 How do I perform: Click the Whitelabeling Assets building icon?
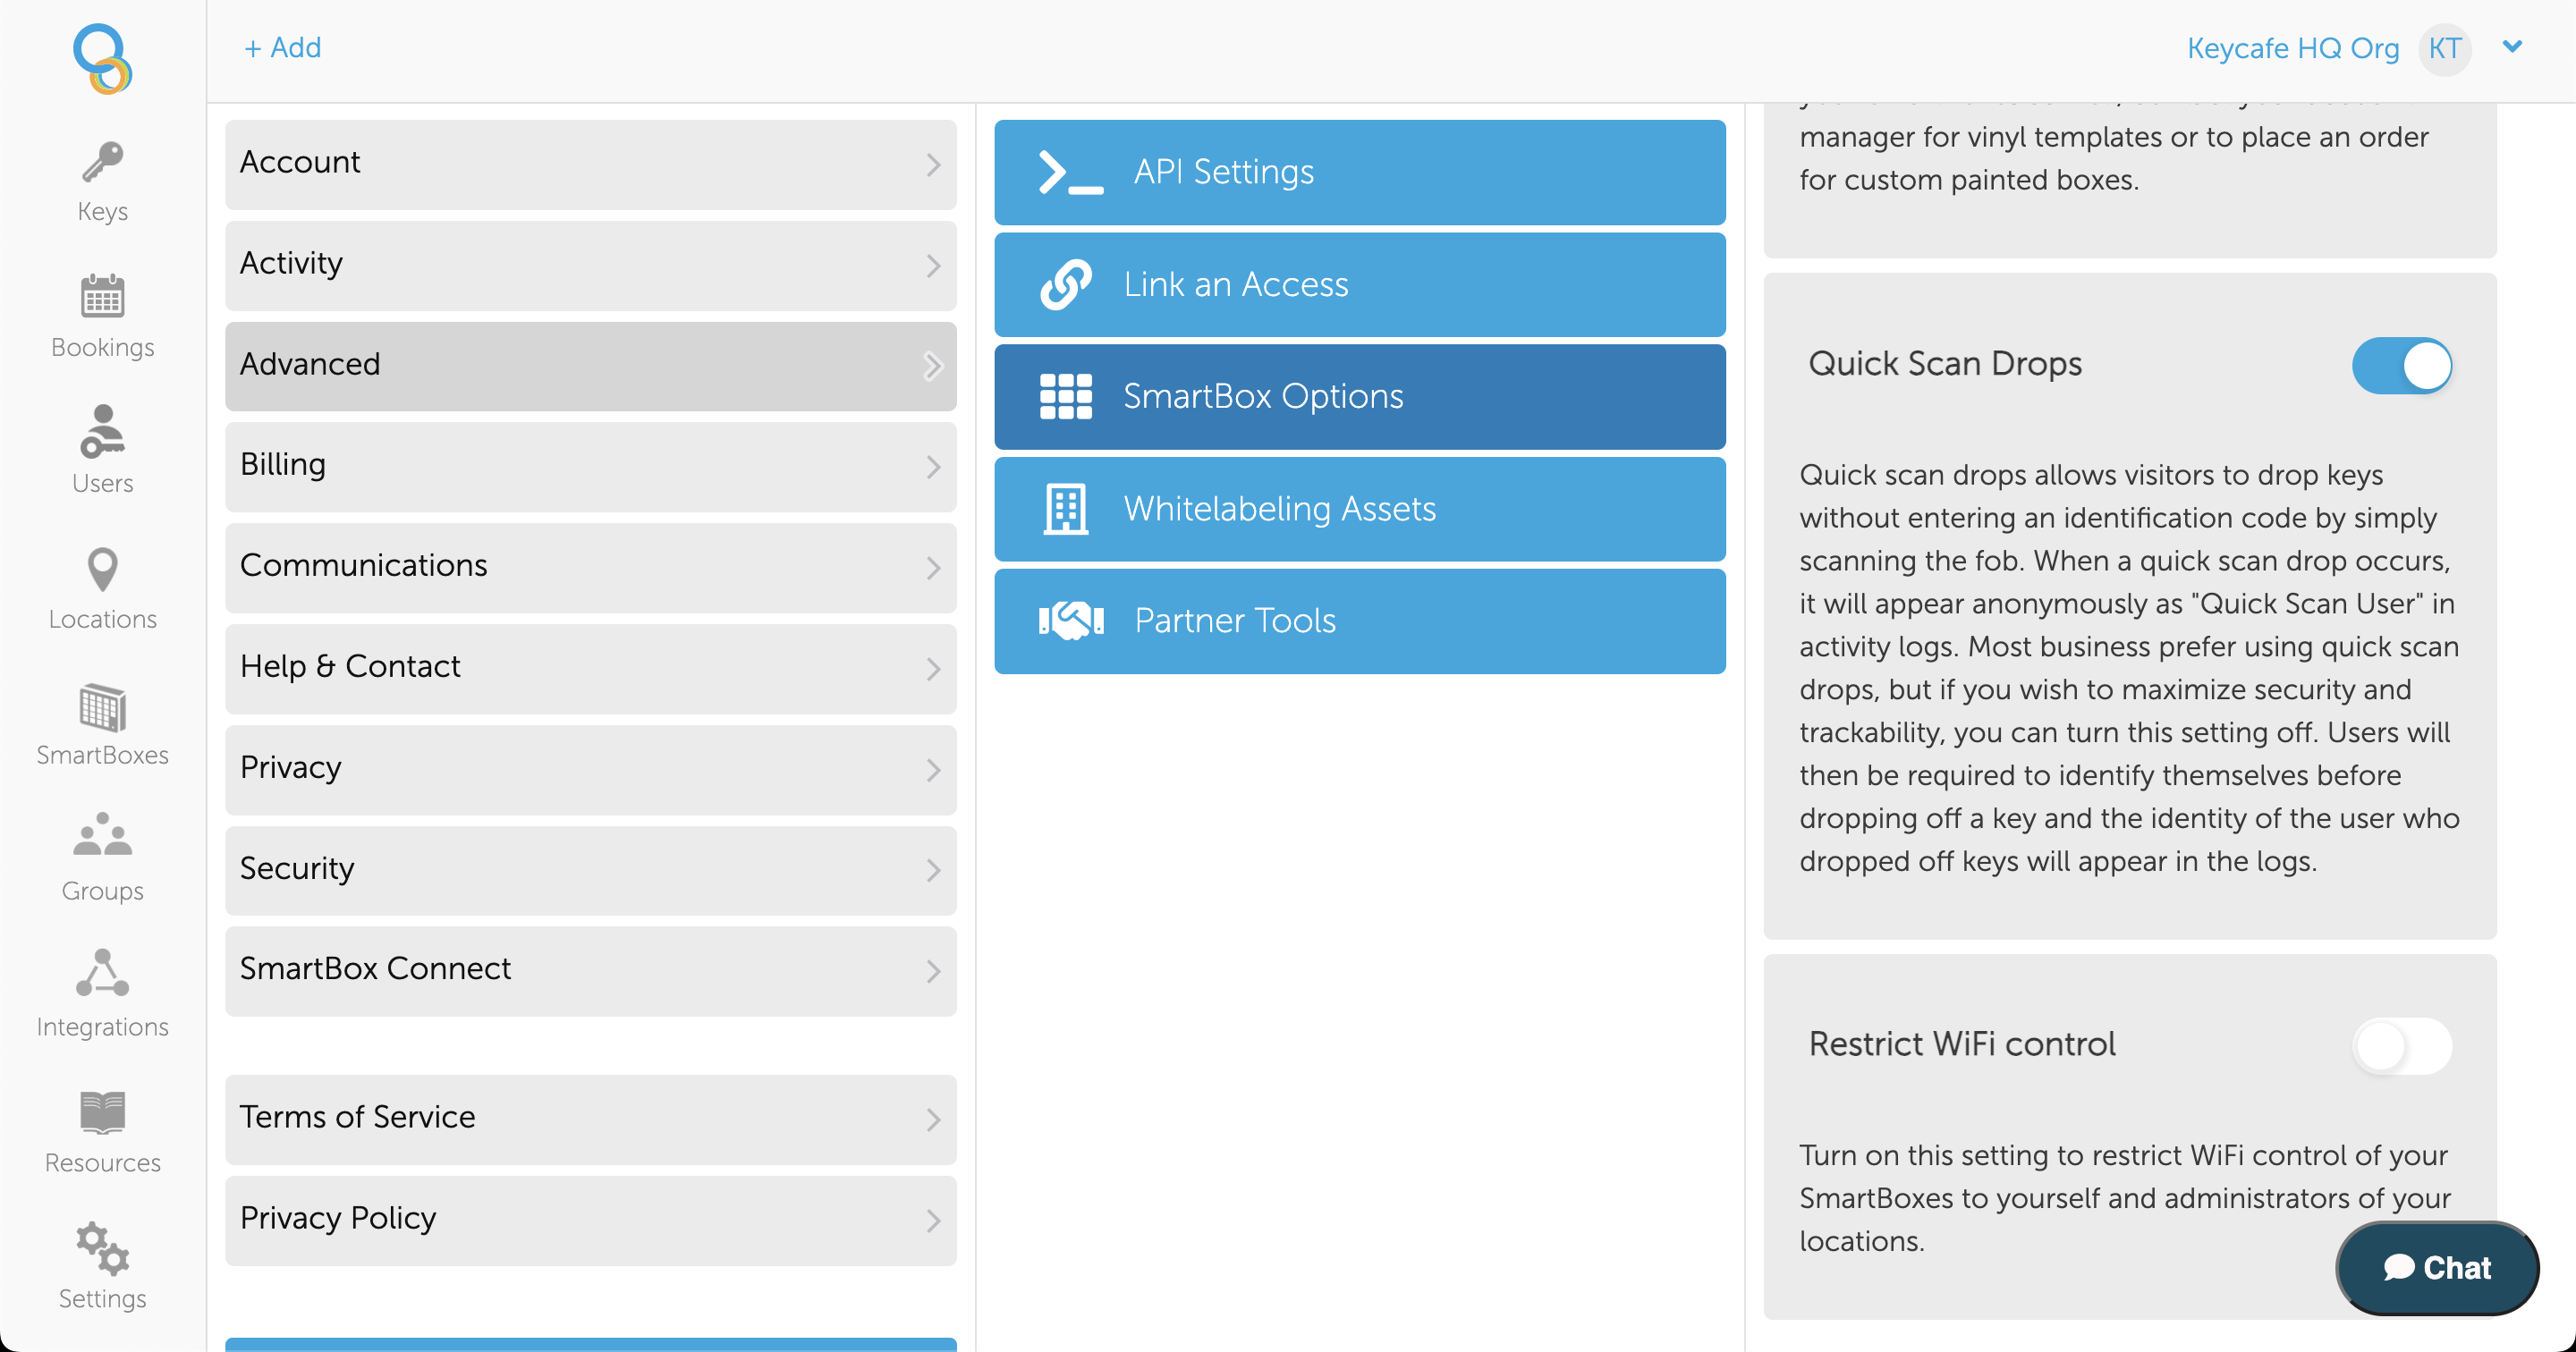(1066, 509)
